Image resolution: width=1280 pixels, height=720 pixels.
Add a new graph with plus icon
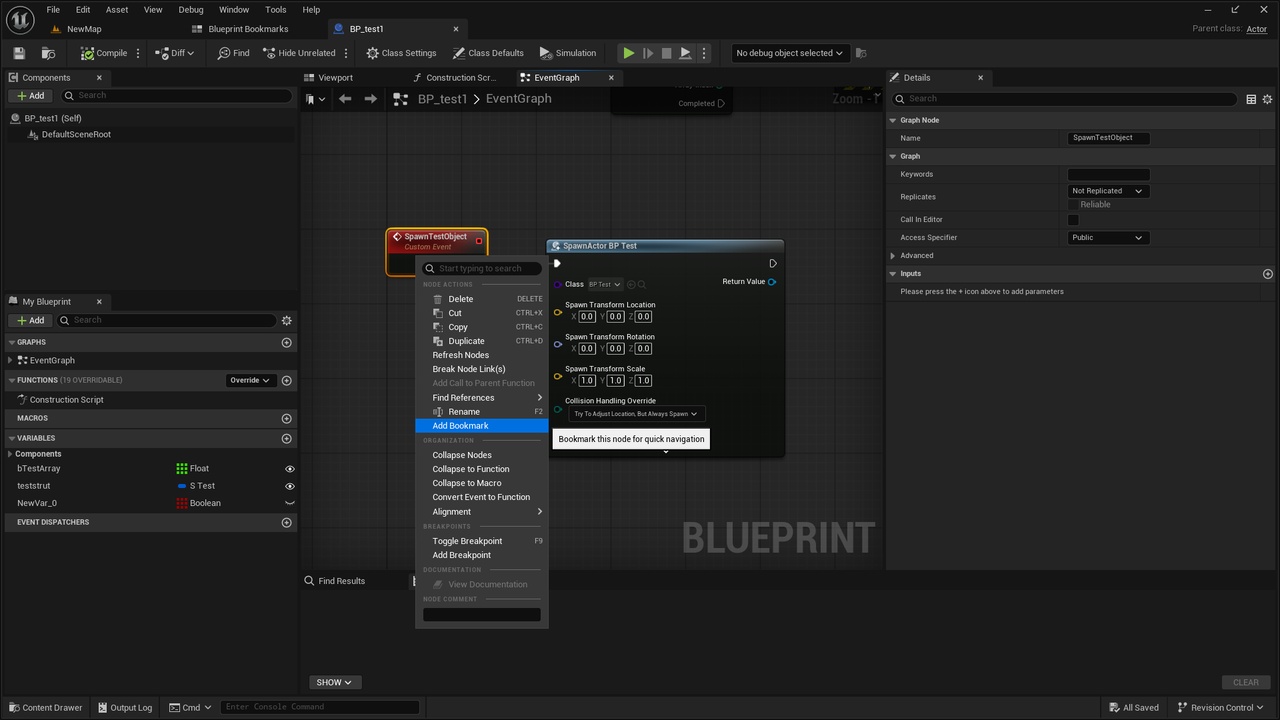(287, 342)
